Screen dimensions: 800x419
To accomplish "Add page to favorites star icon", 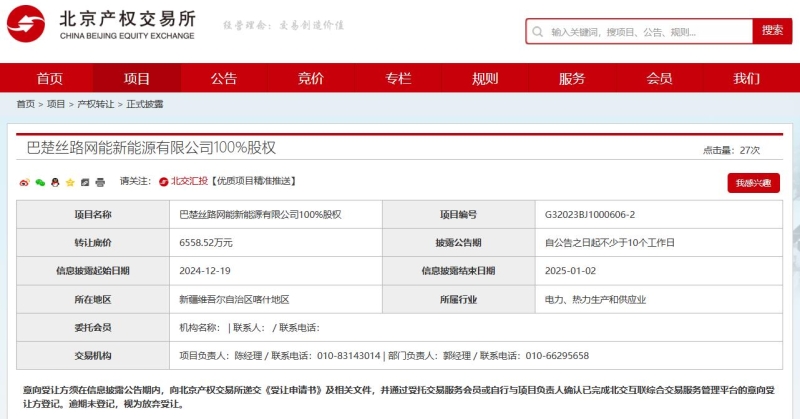I will (x=70, y=182).
